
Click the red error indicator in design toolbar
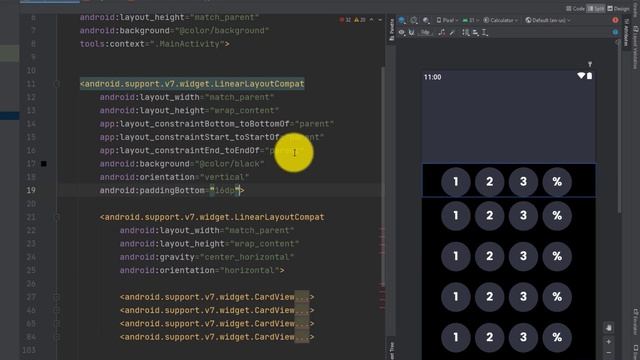coord(615,20)
